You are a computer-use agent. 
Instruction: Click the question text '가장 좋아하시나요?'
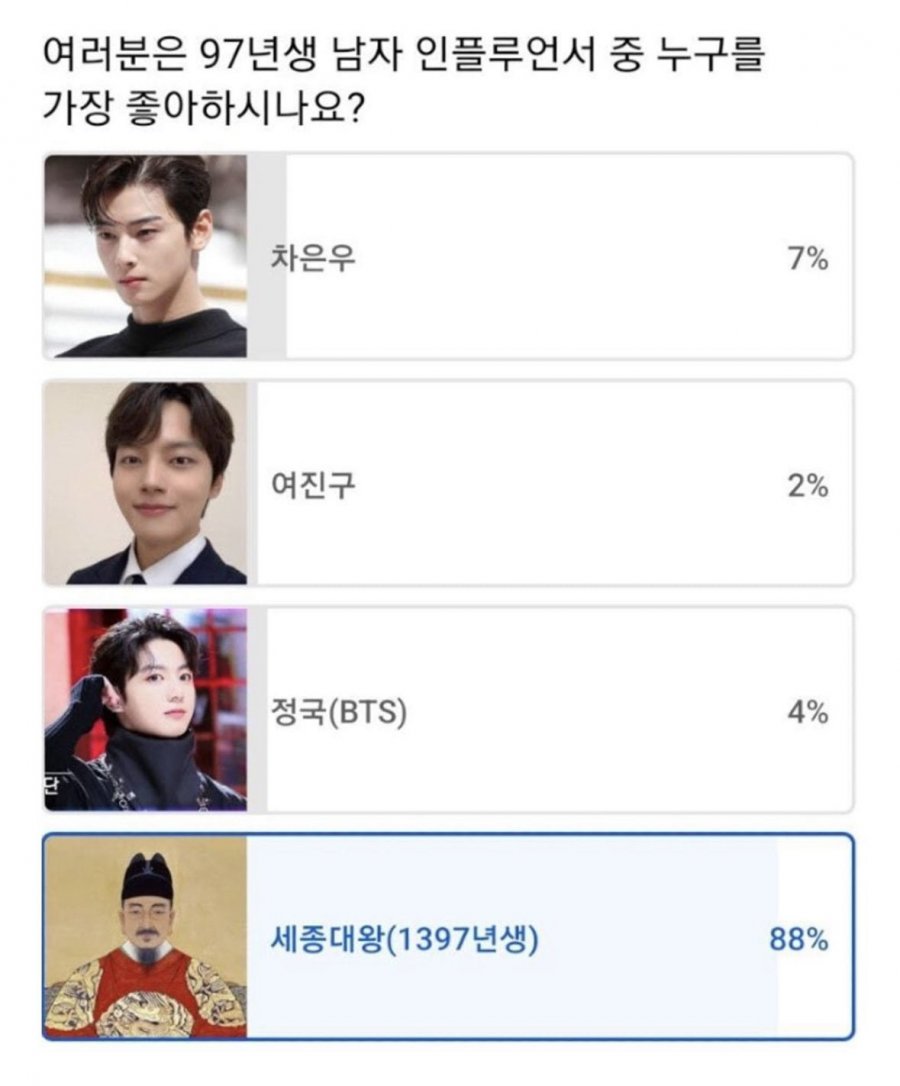coord(202,108)
